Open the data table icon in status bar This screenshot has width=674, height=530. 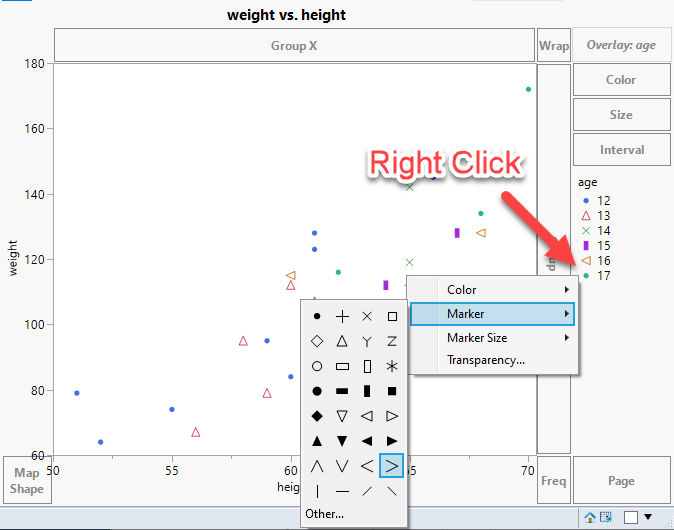click(606, 517)
